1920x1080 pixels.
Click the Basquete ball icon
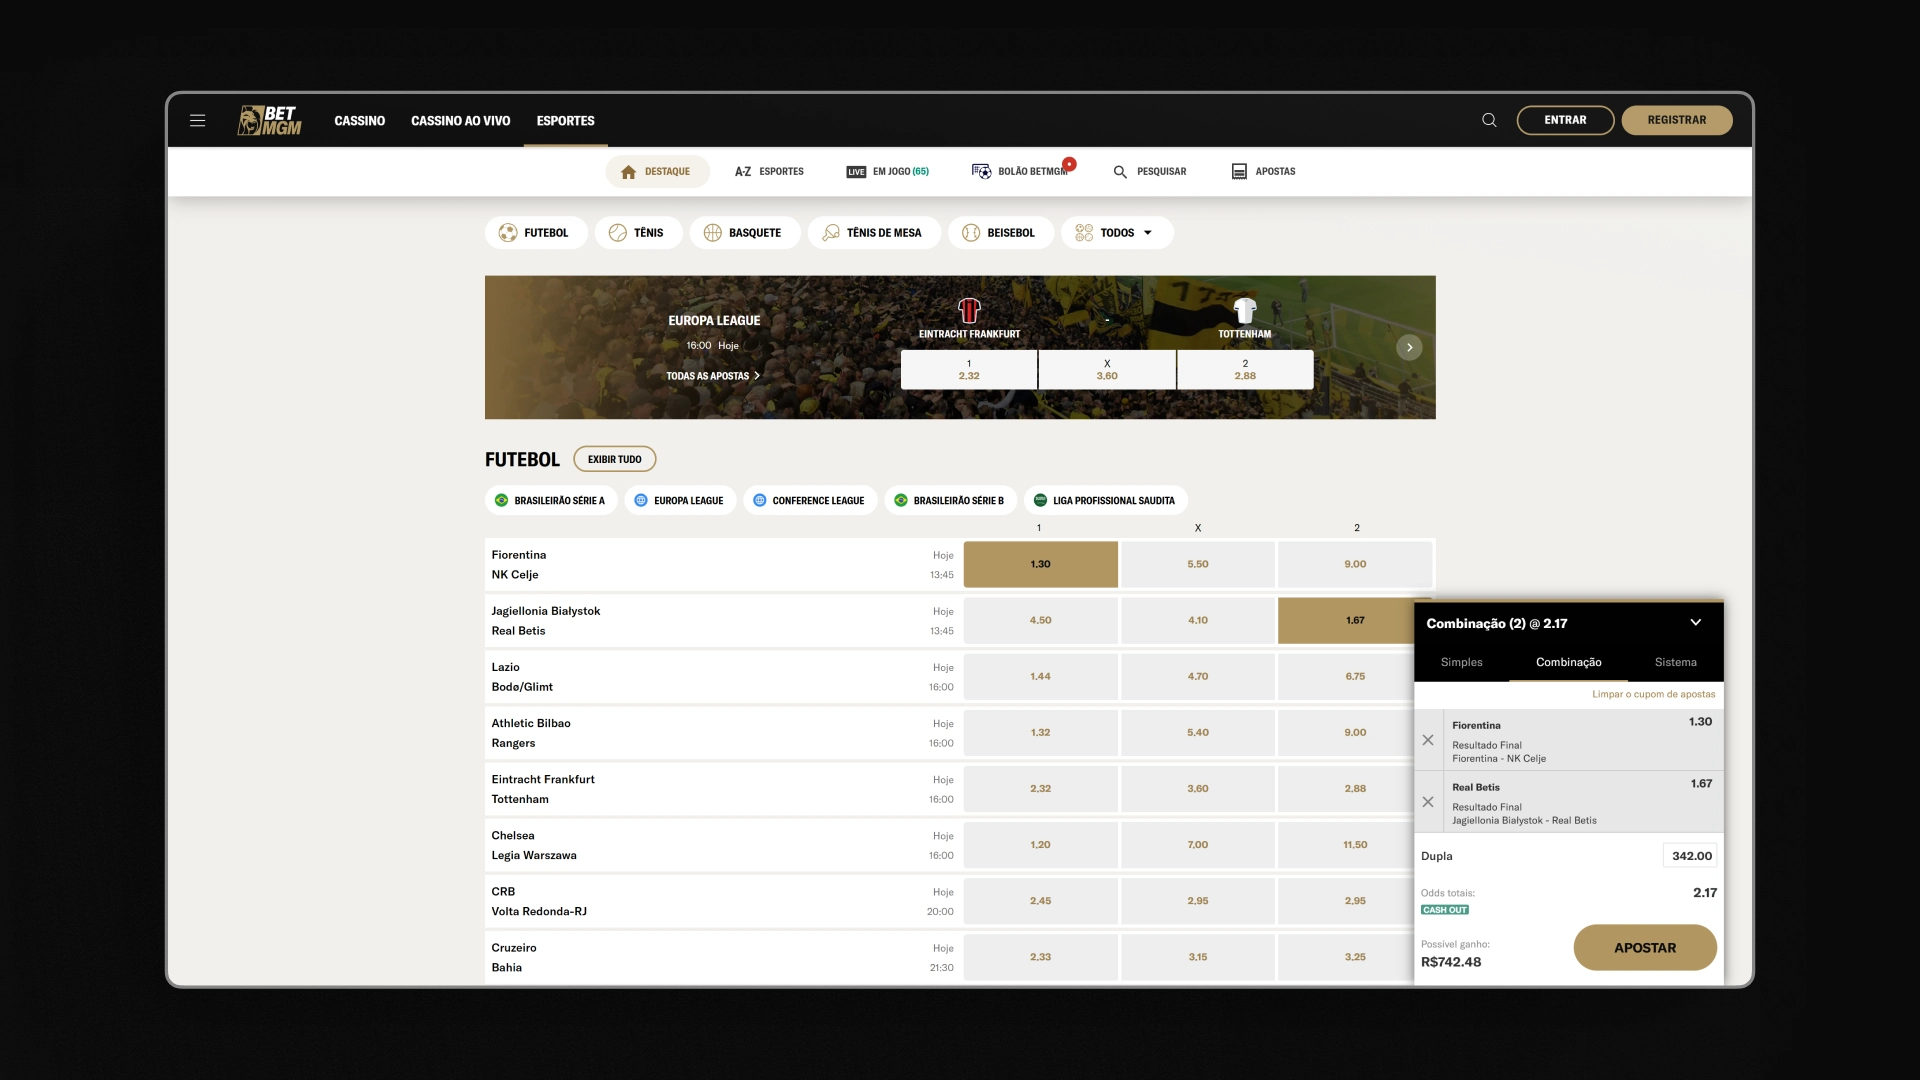(x=712, y=233)
